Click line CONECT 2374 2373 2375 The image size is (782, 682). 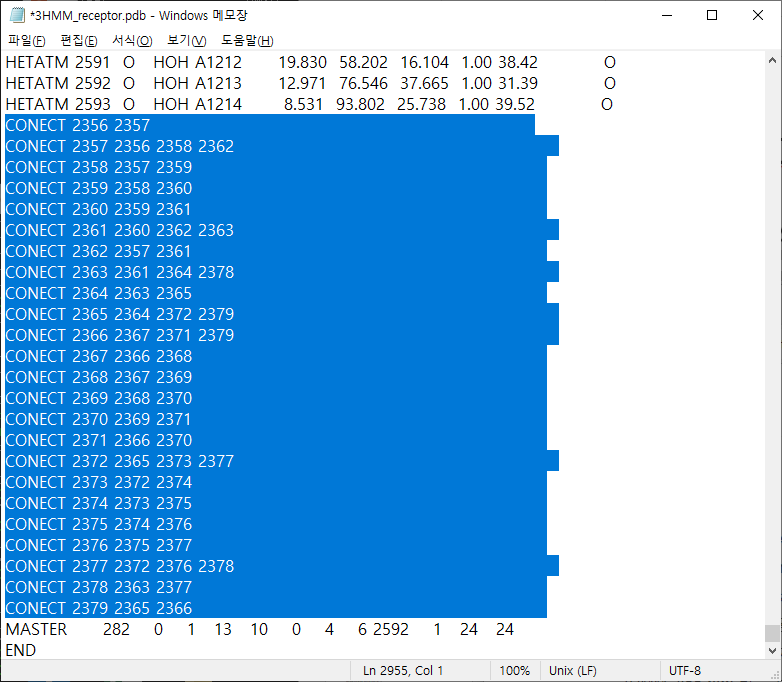pos(99,503)
